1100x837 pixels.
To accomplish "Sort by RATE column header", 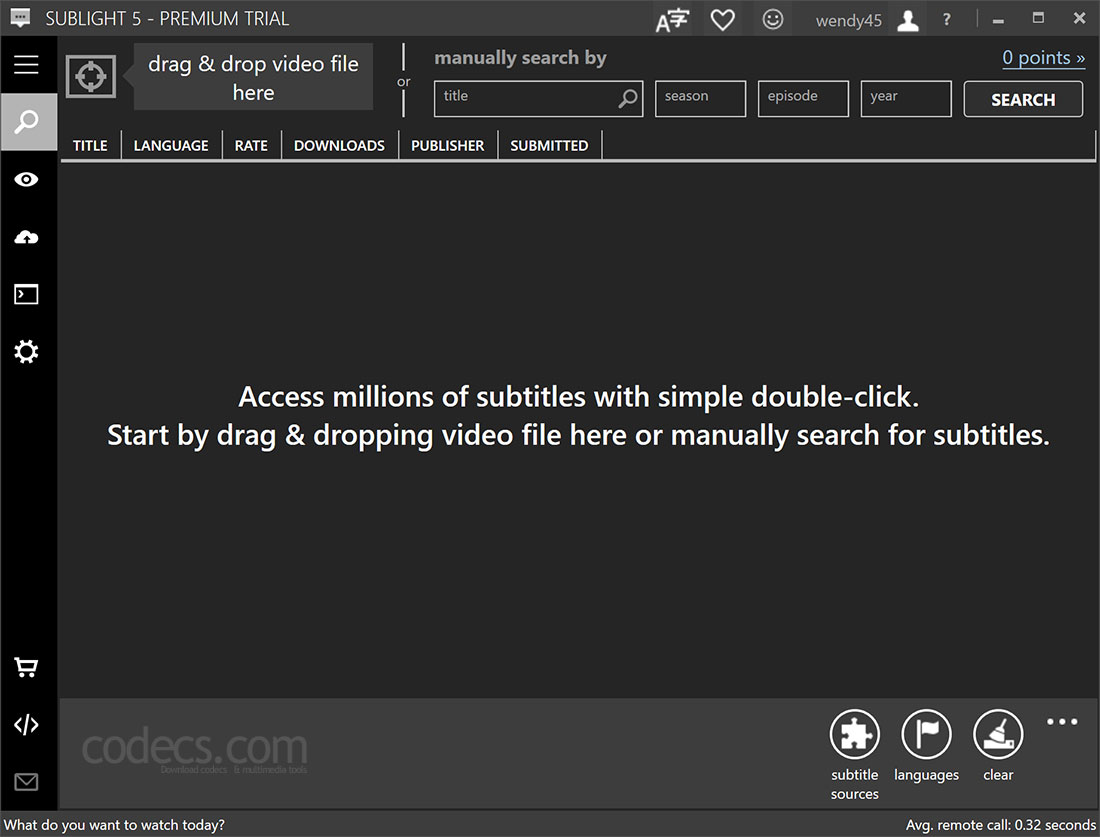I will tap(251, 145).
